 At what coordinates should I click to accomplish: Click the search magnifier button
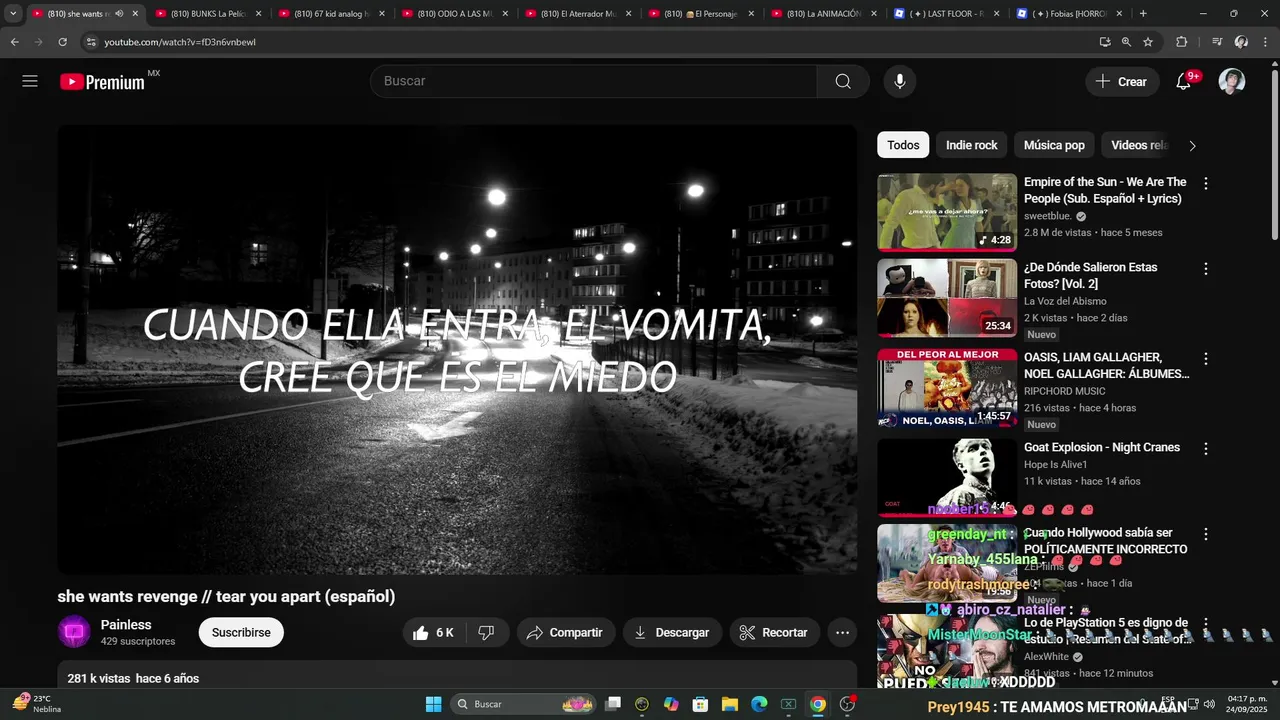pyautogui.click(x=843, y=81)
